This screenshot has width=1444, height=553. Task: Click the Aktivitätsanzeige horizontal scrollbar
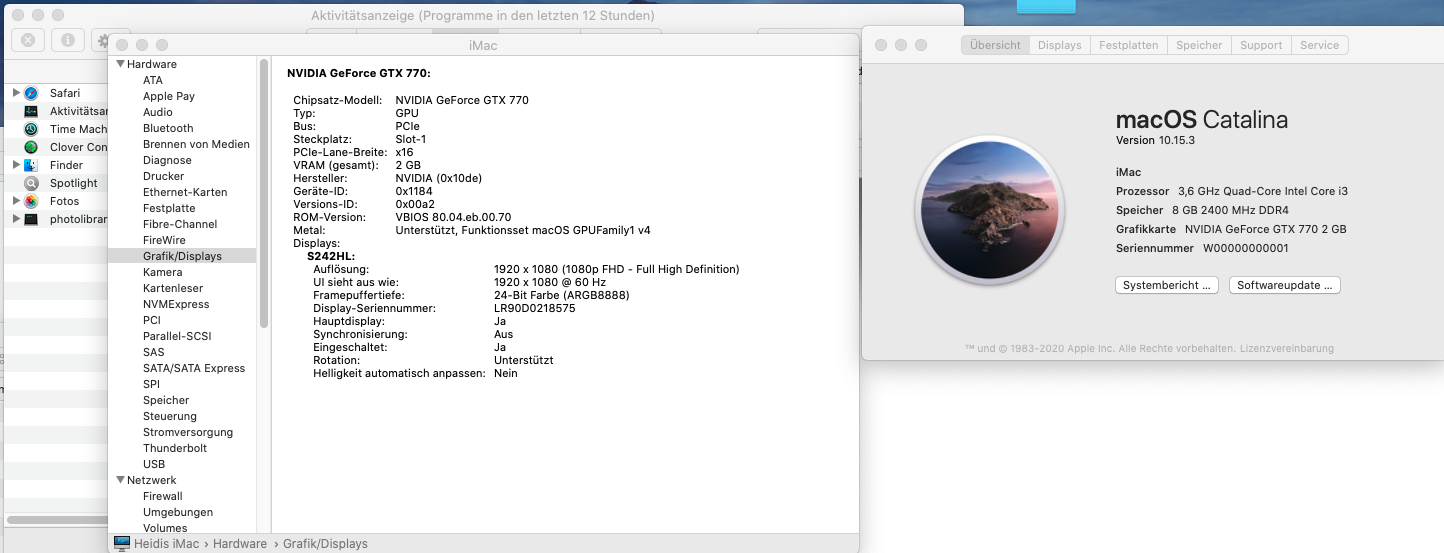tap(55, 520)
